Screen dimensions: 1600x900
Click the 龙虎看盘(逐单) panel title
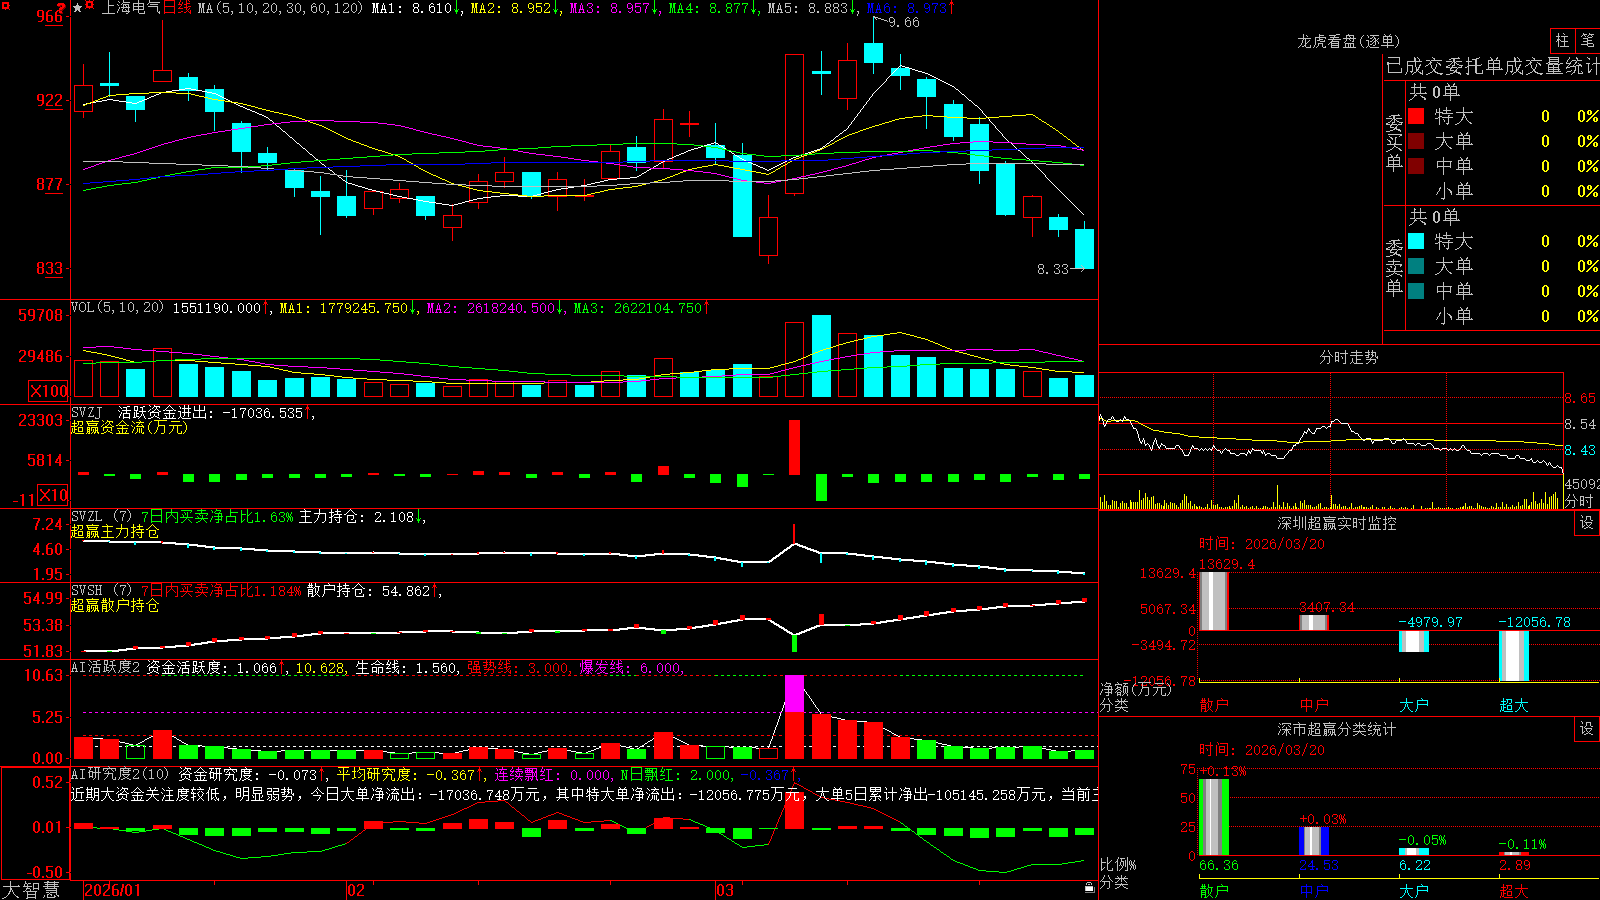point(1349,41)
